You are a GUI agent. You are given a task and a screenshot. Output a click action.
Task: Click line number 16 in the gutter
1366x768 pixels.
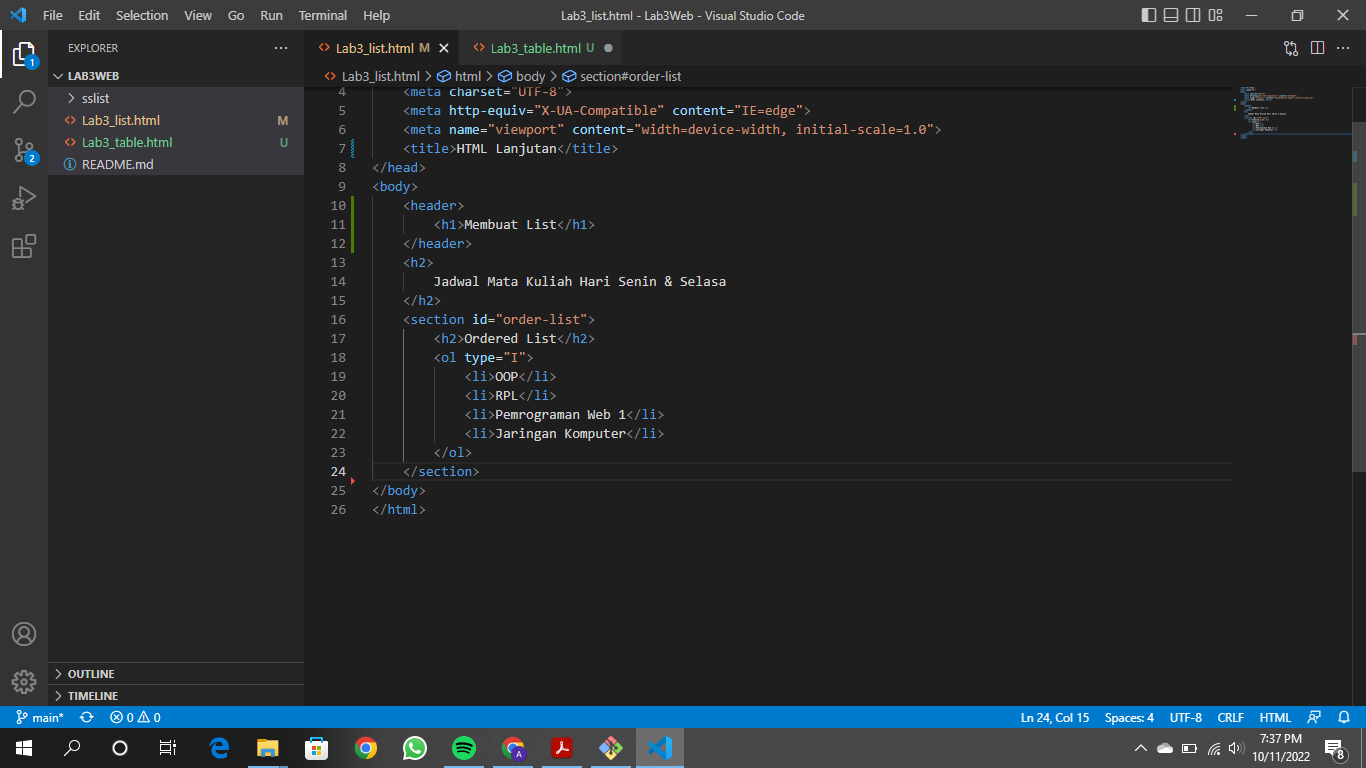338,320
